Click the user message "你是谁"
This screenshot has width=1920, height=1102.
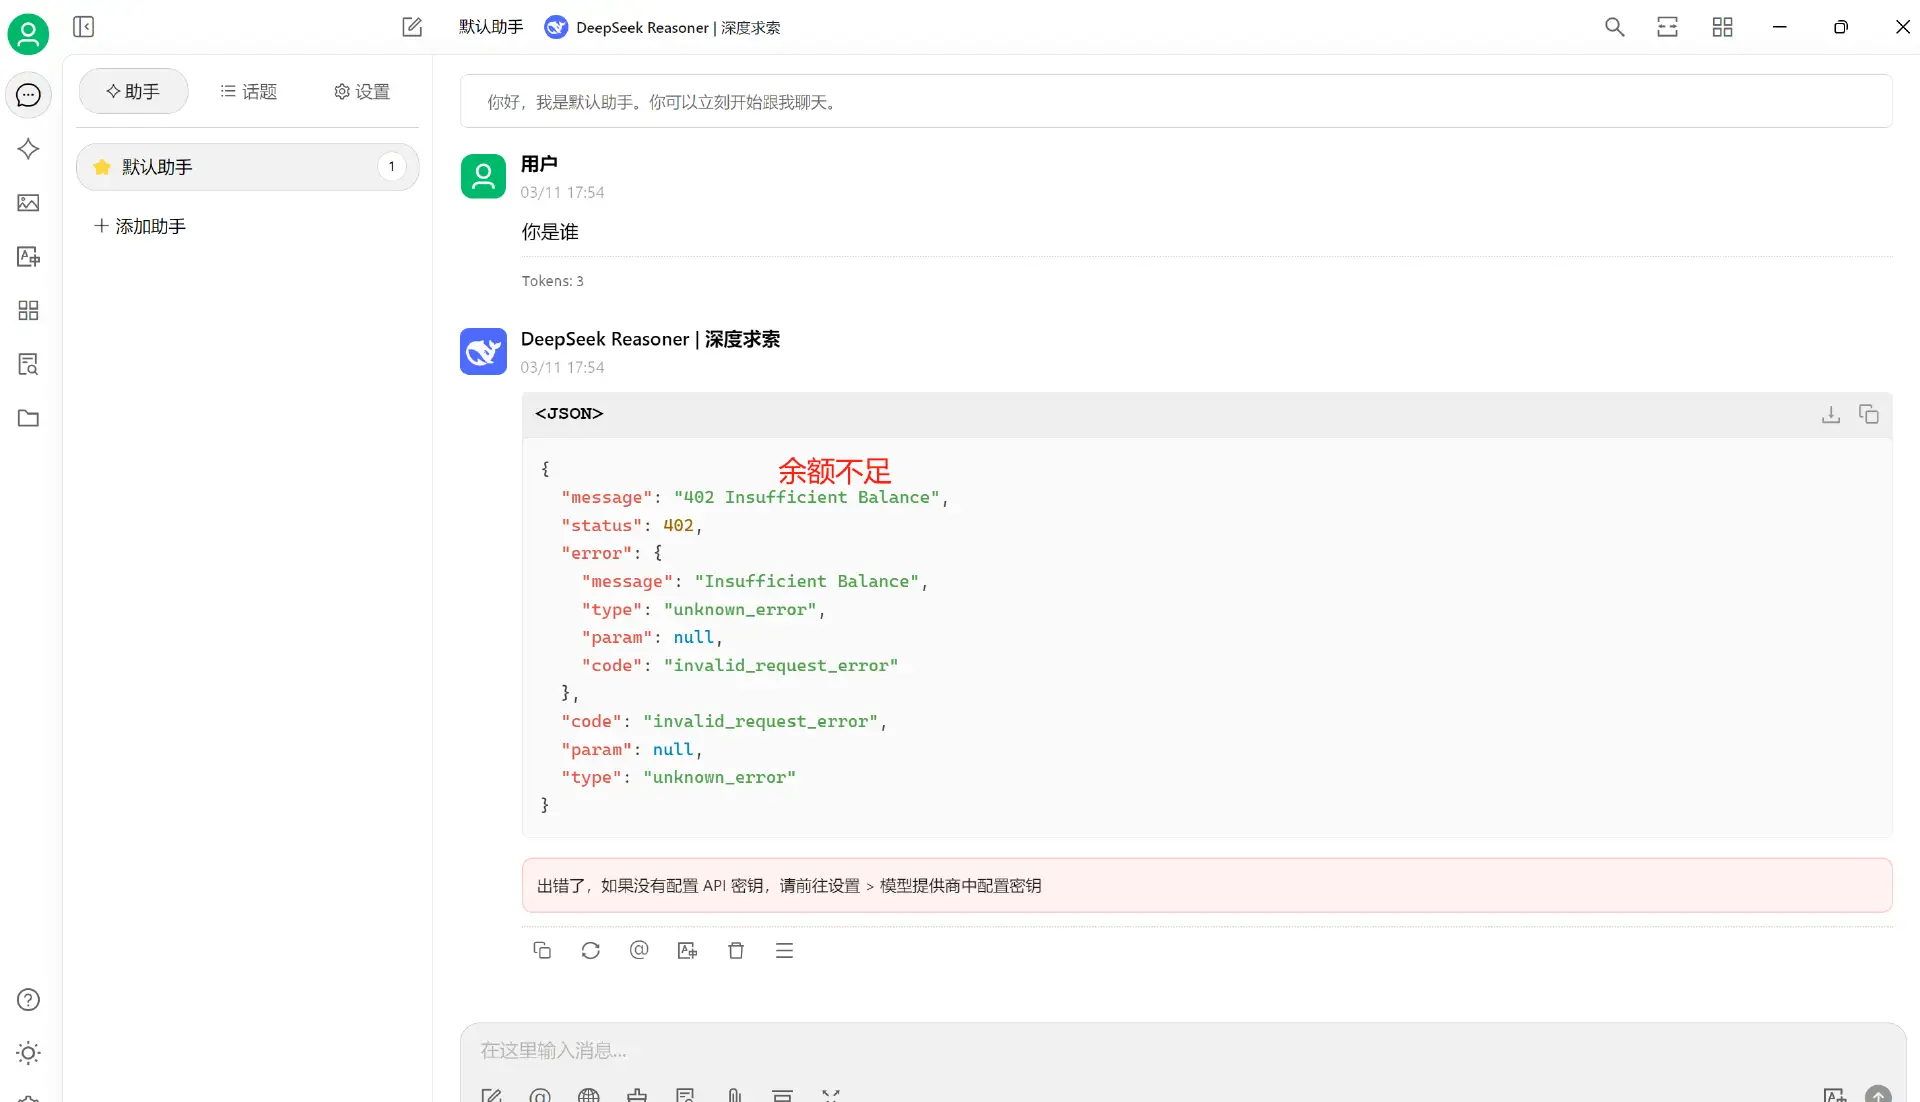550,232
